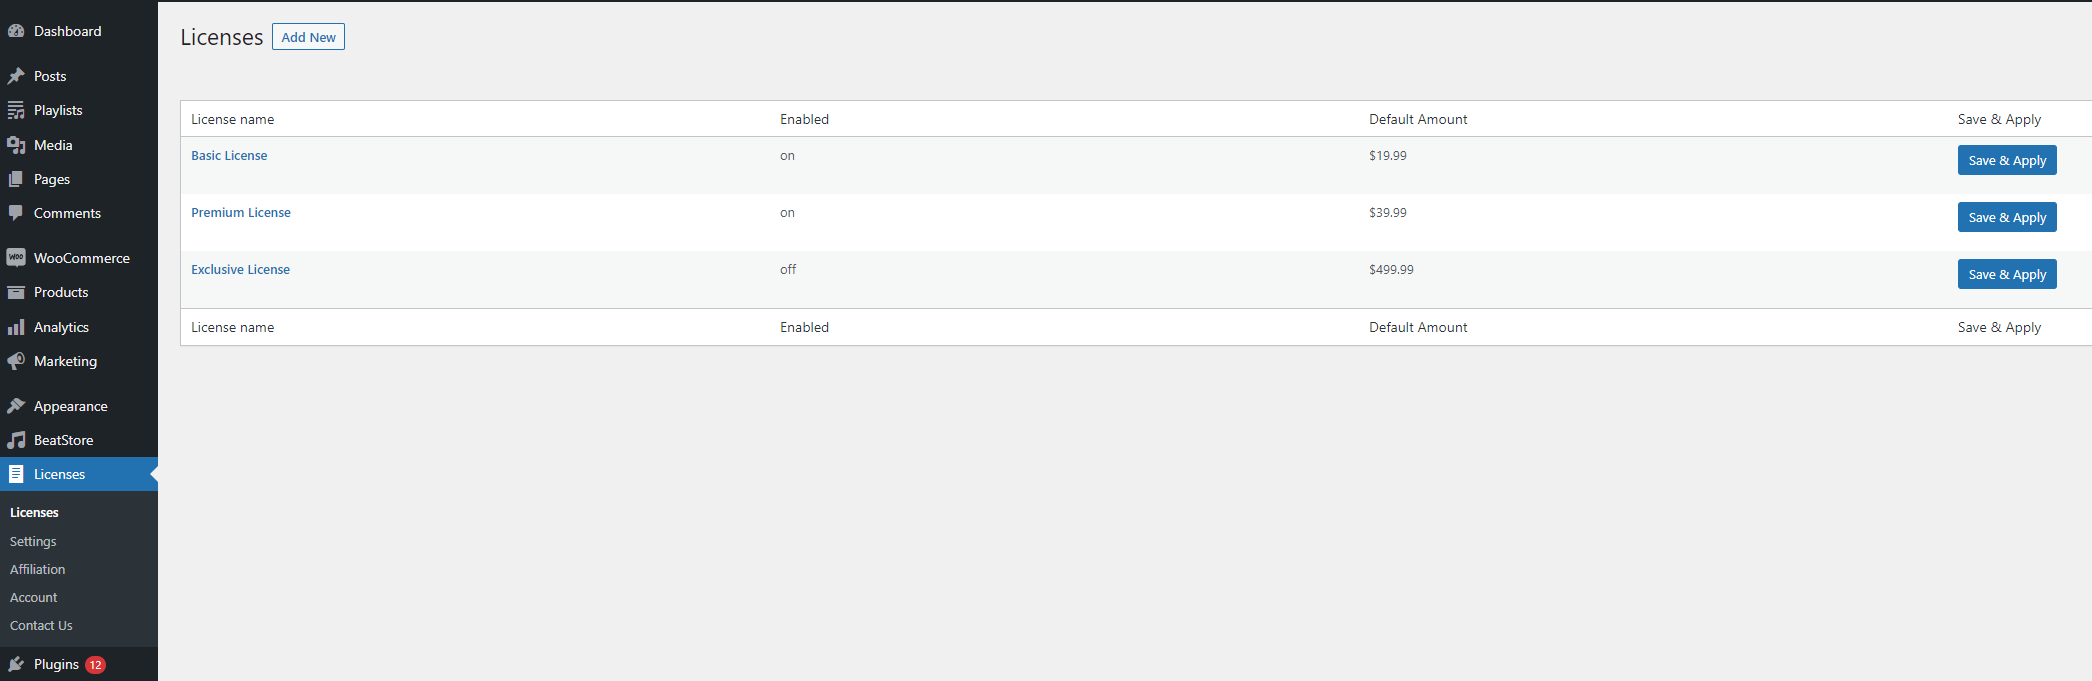Select the WooCommerce logo icon
This screenshot has height=681, width=2092.
pos(16,258)
